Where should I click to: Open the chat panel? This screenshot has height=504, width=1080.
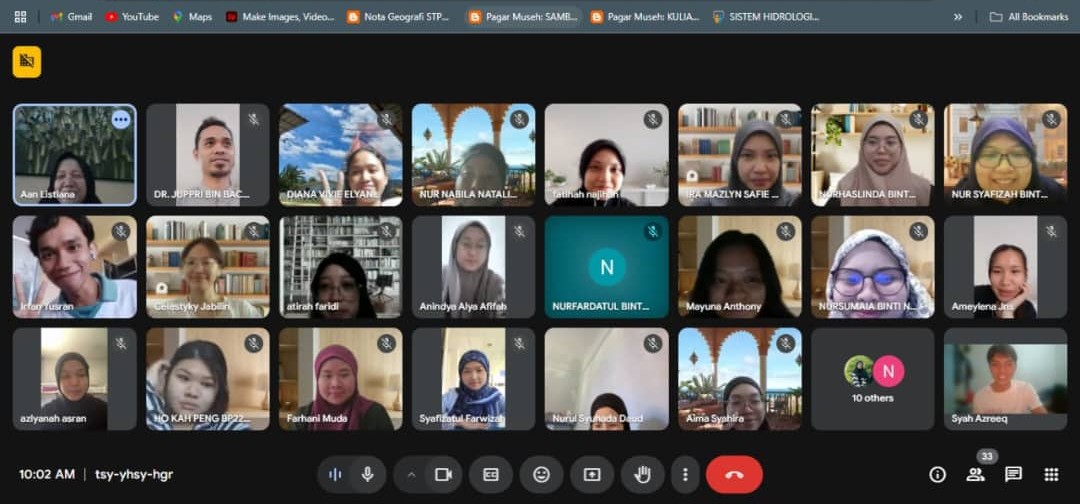click(x=1013, y=474)
